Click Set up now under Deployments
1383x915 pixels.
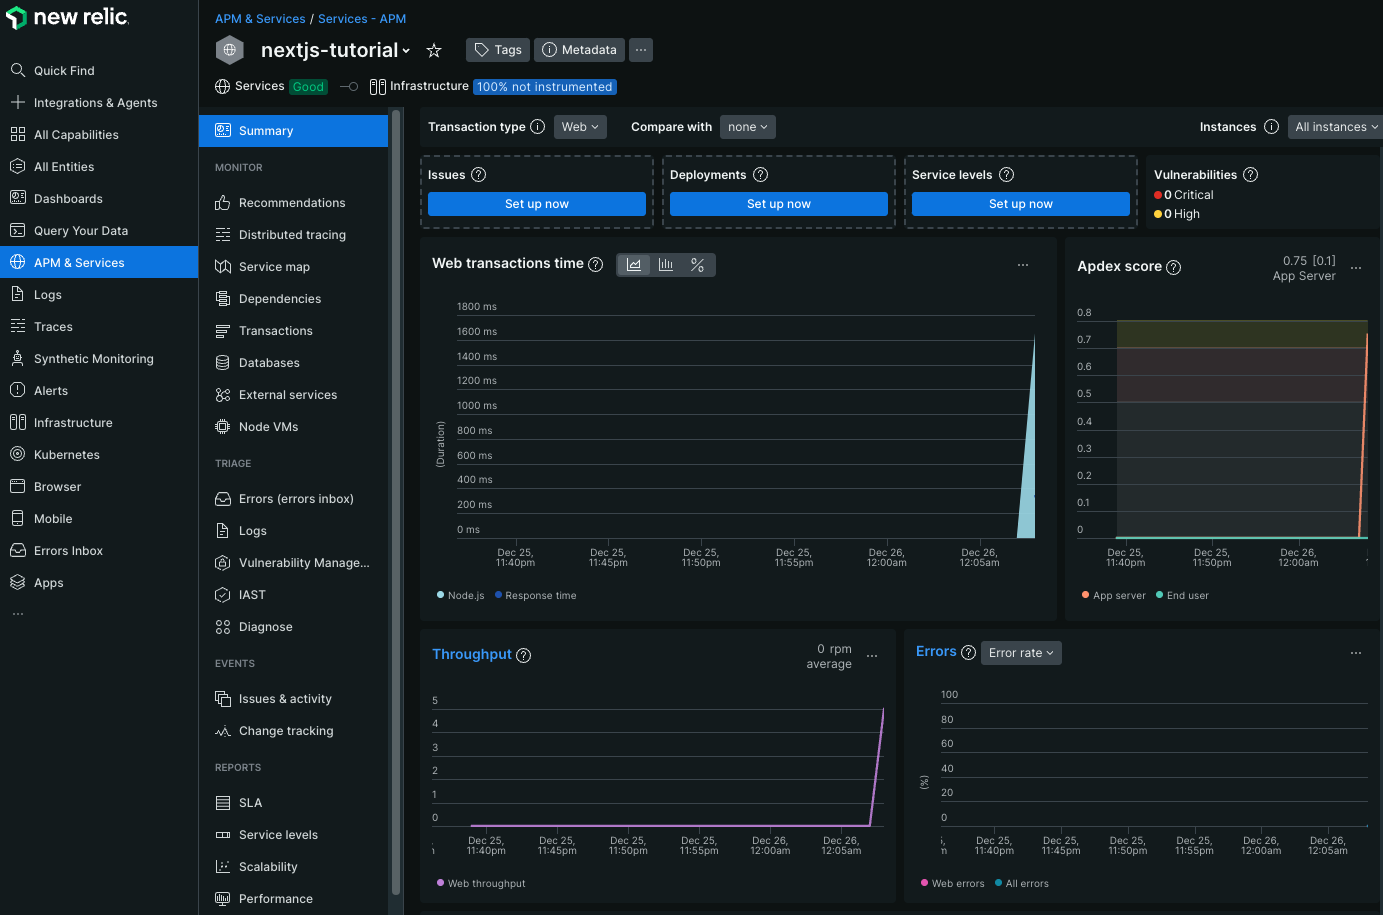[779, 204]
